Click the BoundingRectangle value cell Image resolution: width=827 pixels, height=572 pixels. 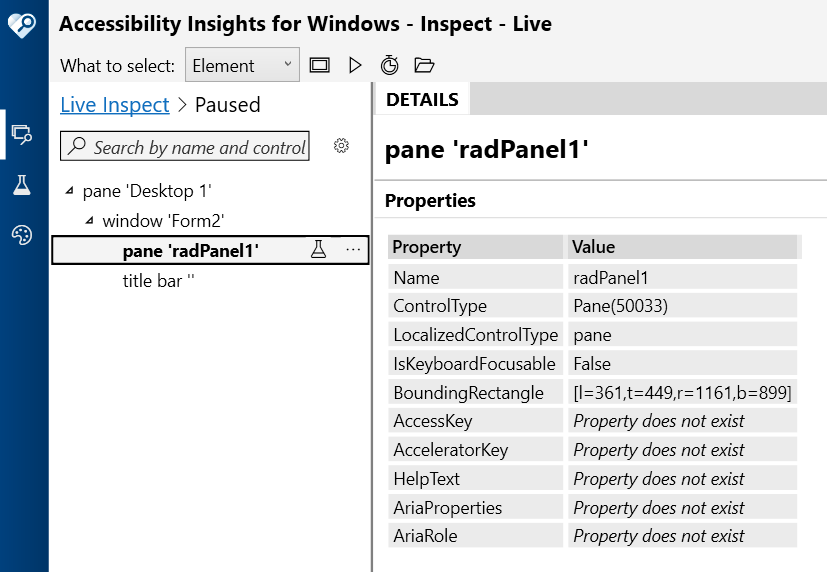tap(682, 393)
